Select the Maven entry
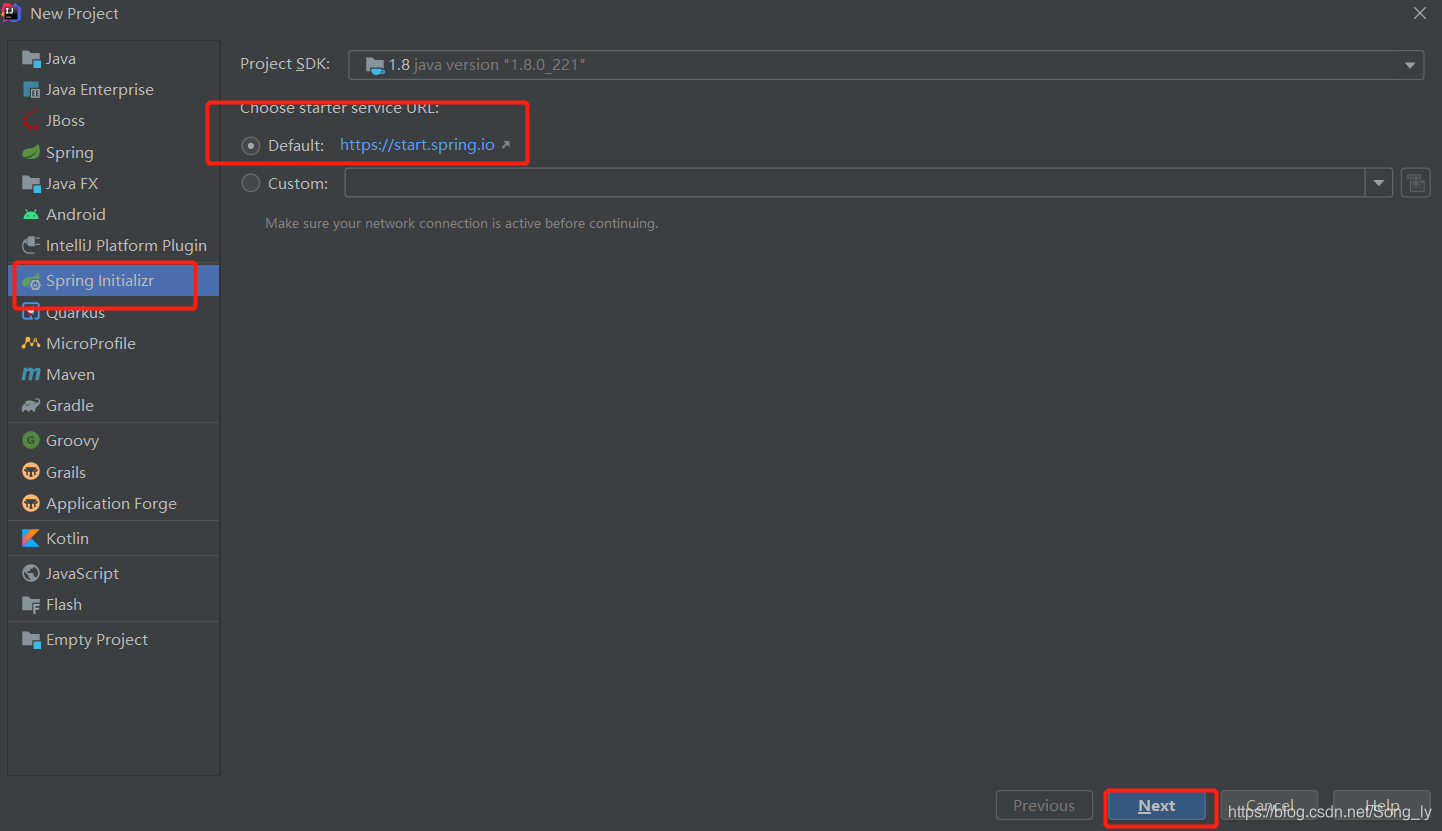This screenshot has width=1442, height=831. (70, 374)
